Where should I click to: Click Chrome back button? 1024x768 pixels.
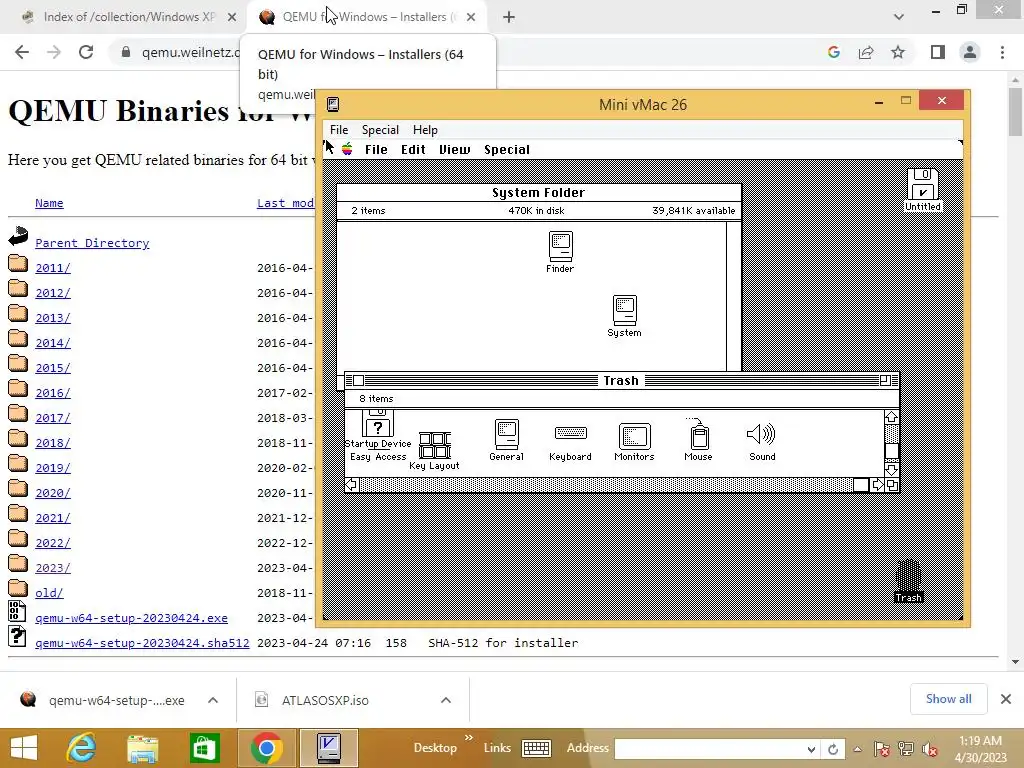click(x=22, y=52)
